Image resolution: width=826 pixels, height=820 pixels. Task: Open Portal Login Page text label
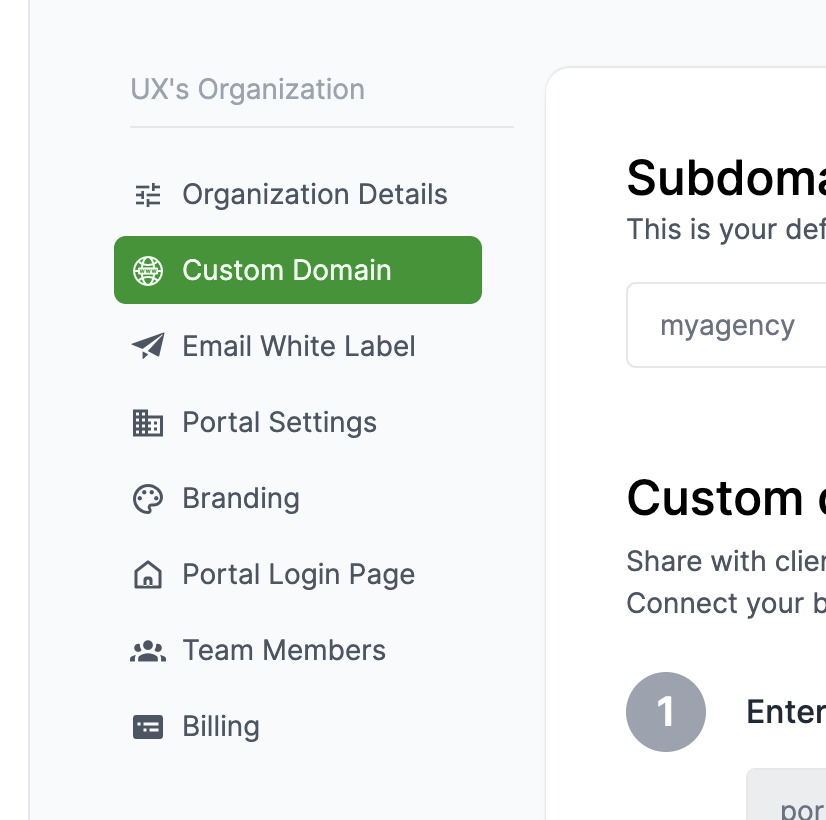point(298,574)
